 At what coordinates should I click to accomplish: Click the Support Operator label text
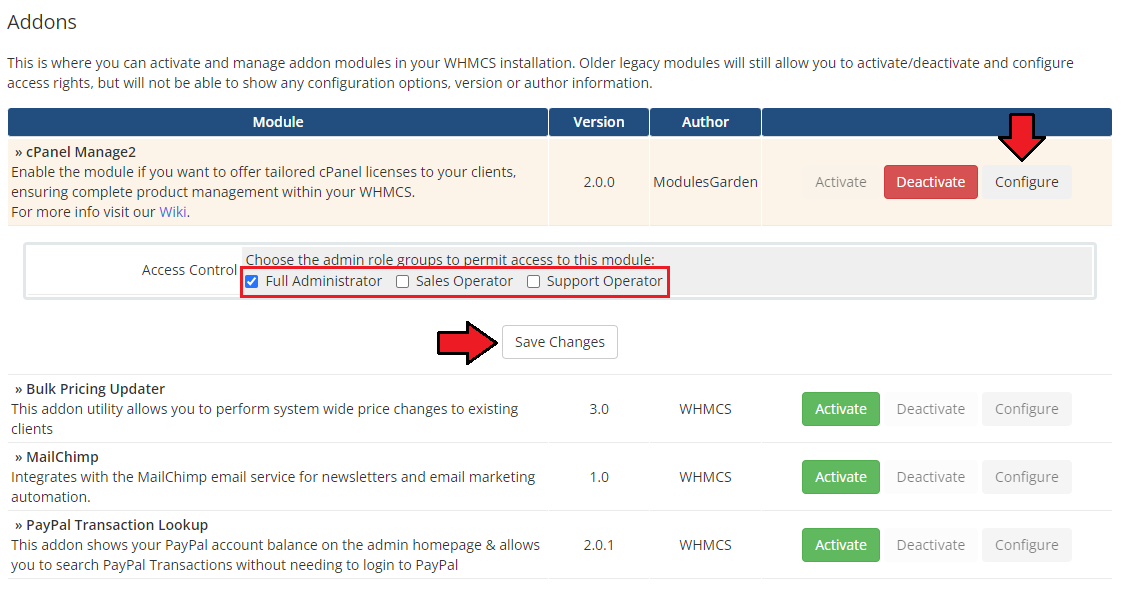point(604,281)
